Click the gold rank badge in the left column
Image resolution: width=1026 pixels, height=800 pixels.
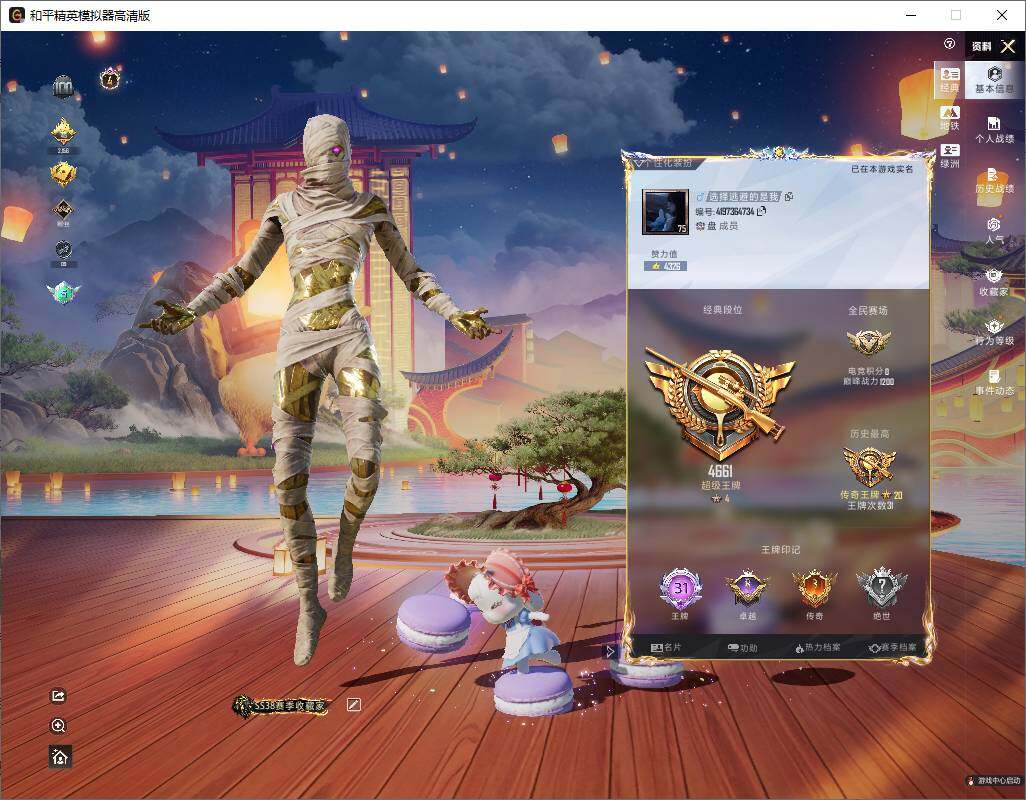[63, 135]
